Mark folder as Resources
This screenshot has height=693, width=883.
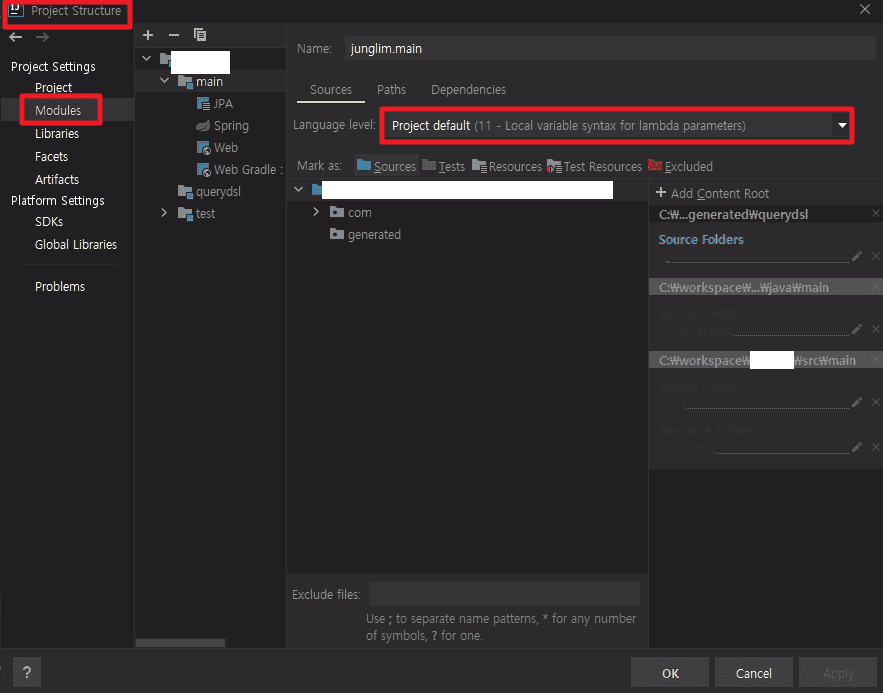[x=507, y=166]
